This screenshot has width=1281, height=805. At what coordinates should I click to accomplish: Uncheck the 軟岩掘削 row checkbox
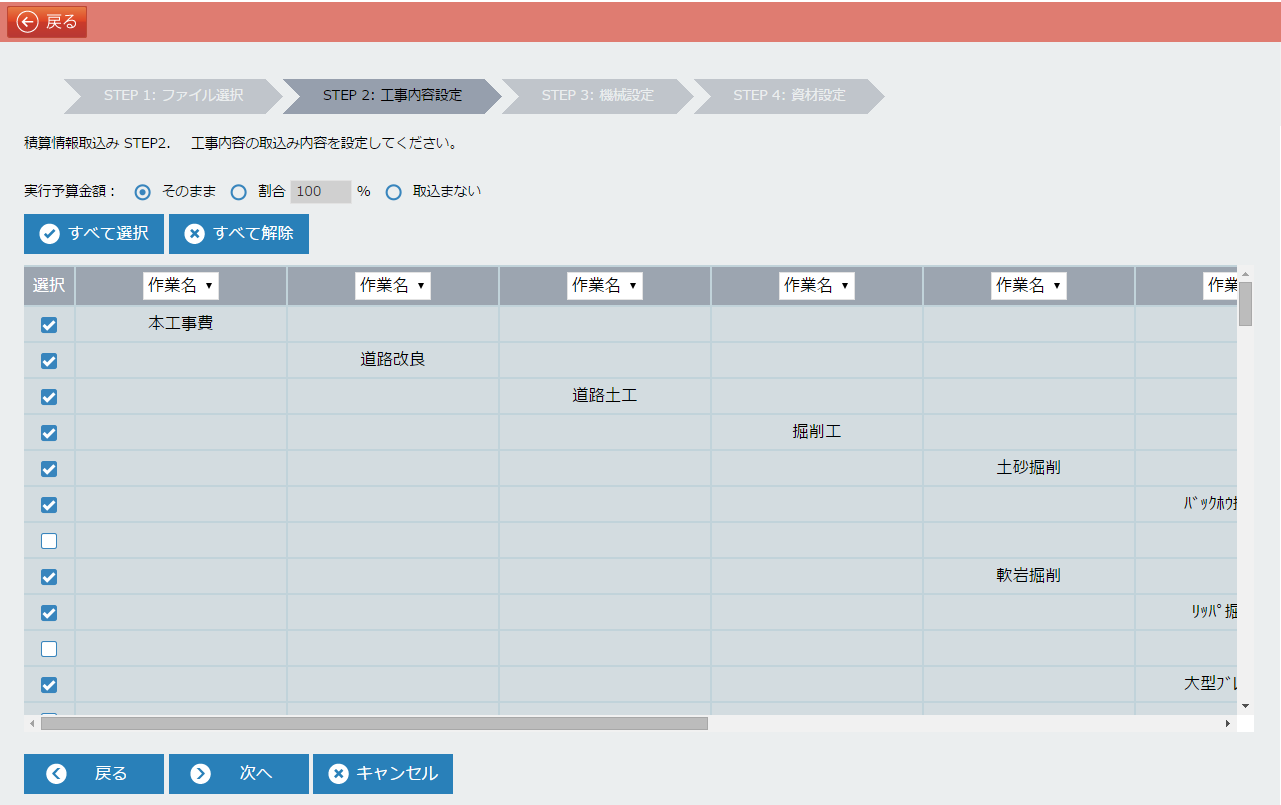pyautogui.click(x=49, y=577)
